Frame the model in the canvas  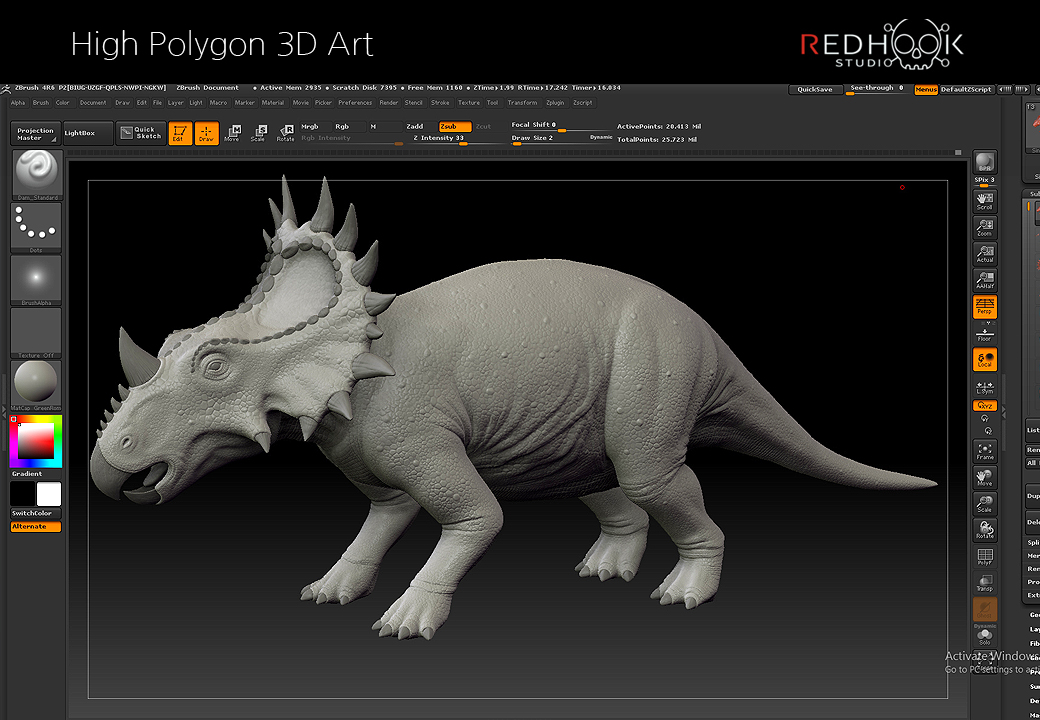(985, 451)
